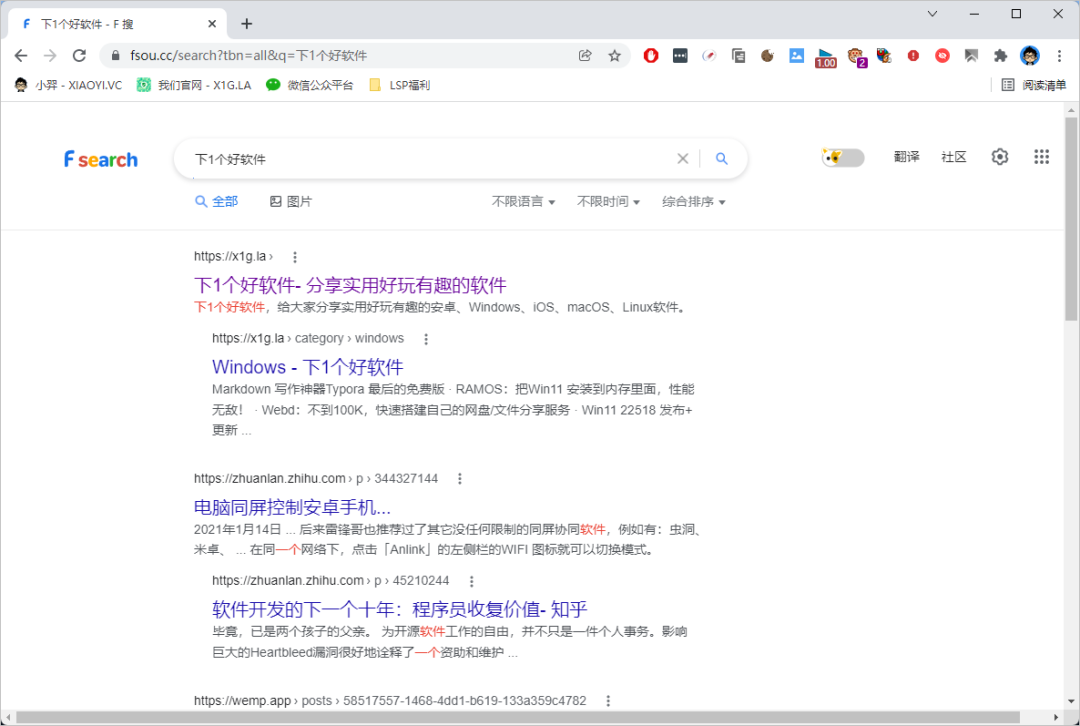Screen dimensions: 1080x726
Task: Open the 综合排序 sort dropdown
Action: click(x=693, y=202)
